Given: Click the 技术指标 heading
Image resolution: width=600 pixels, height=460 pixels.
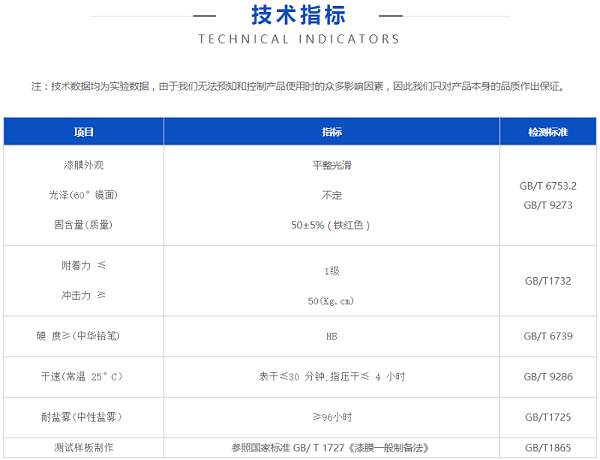Looking at the screenshot, I should pos(299,15).
